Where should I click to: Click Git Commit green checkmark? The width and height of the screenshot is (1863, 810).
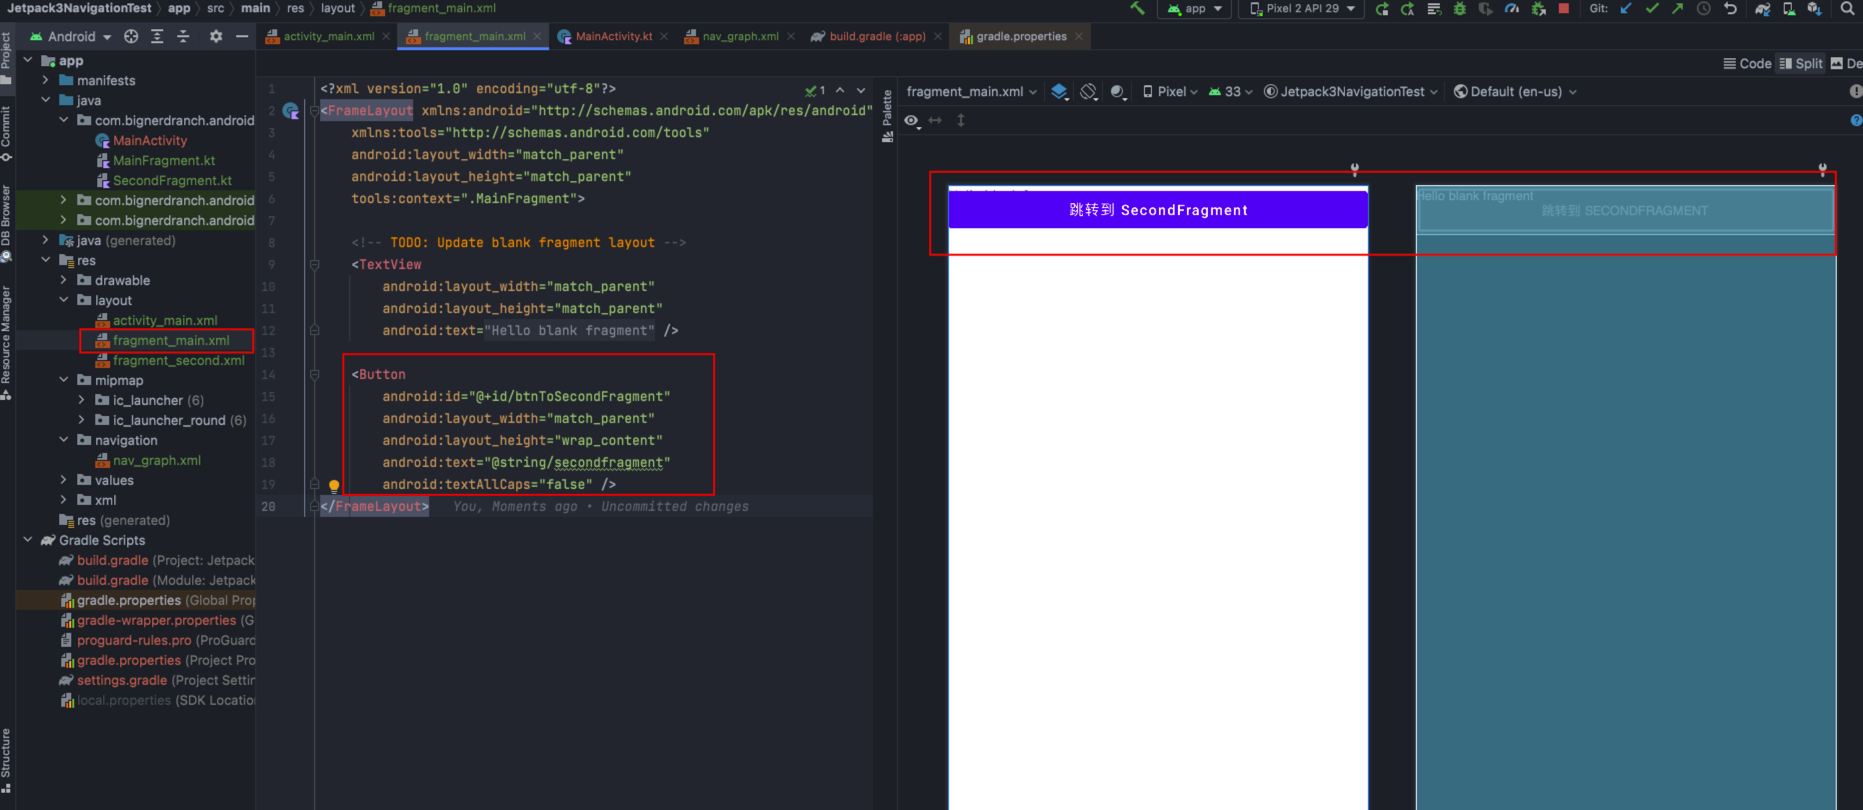tap(1652, 8)
